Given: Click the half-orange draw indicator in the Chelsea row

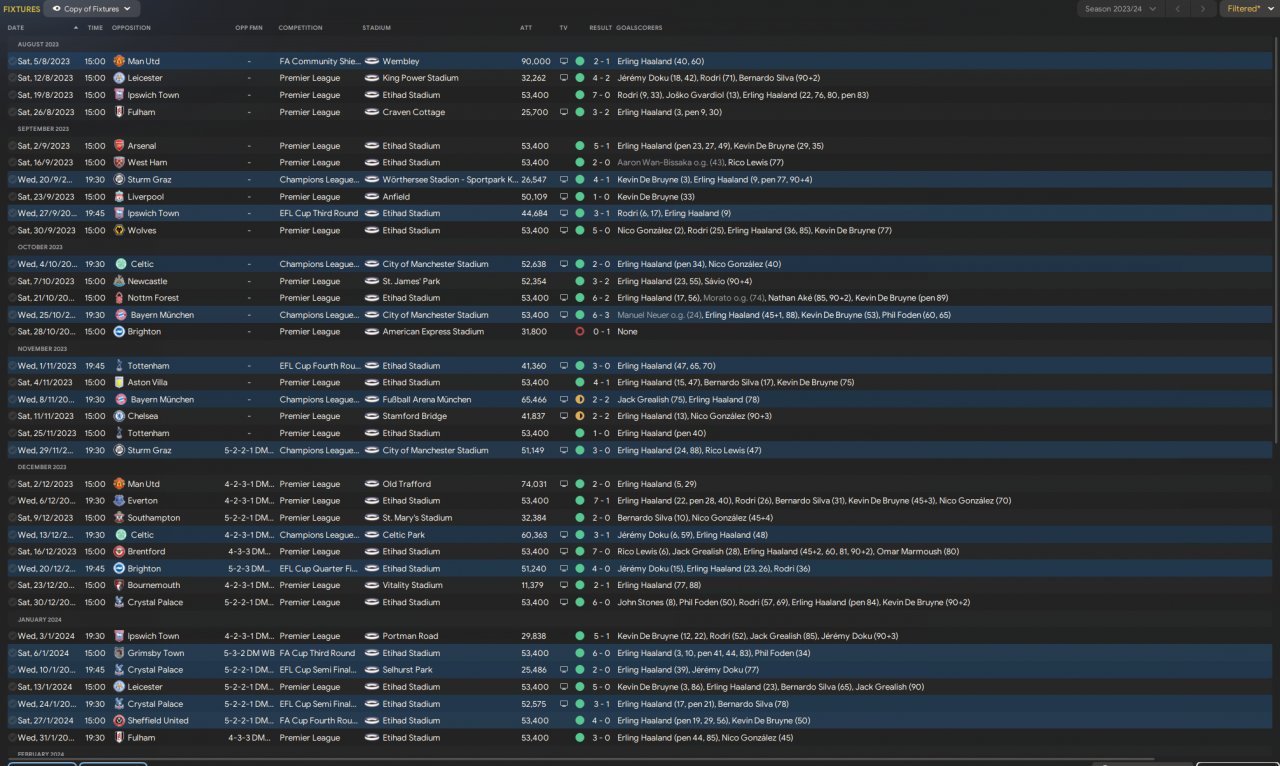Looking at the screenshot, I should (580, 416).
